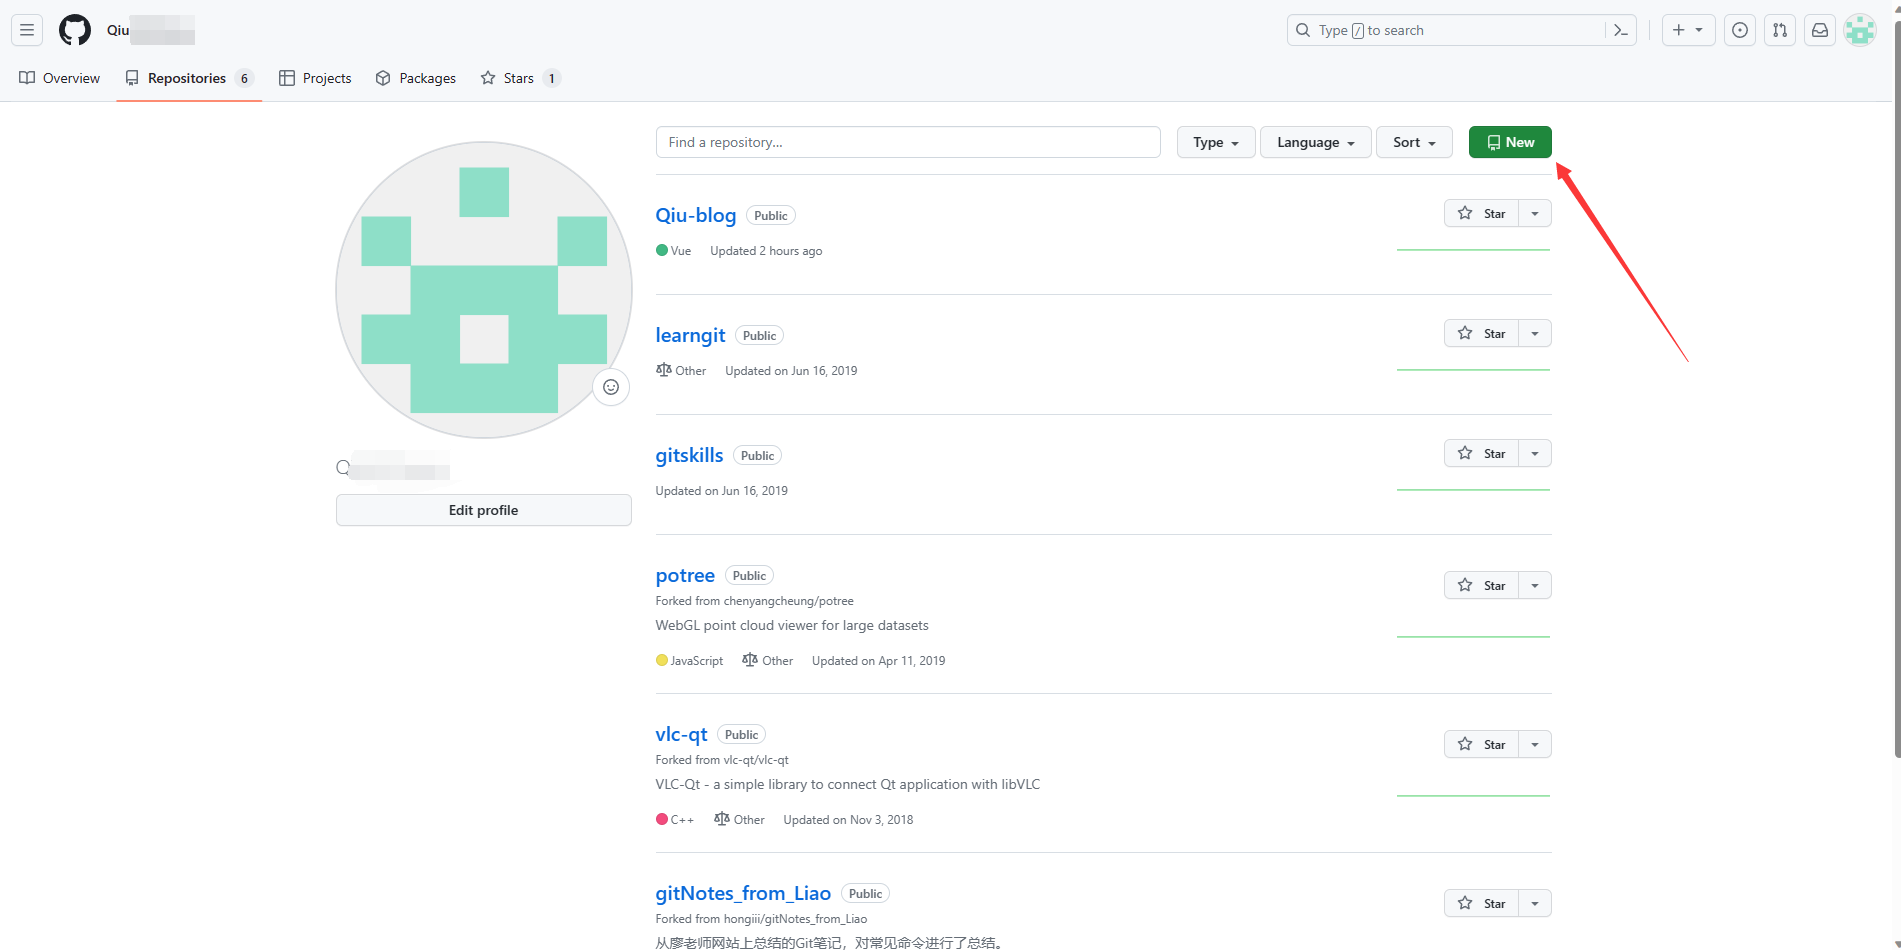
Task: Expand star list menu for vlc-qt
Action: (x=1535, y=744)
